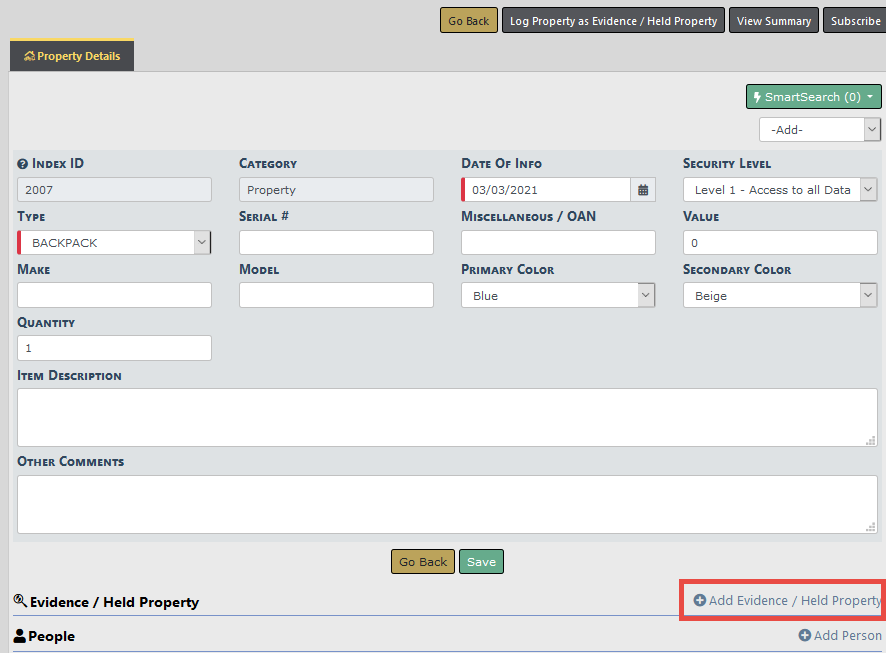Open the Security Level dropdown
Viewport: 886px width, 653px height.
click(x=779, y=190)
